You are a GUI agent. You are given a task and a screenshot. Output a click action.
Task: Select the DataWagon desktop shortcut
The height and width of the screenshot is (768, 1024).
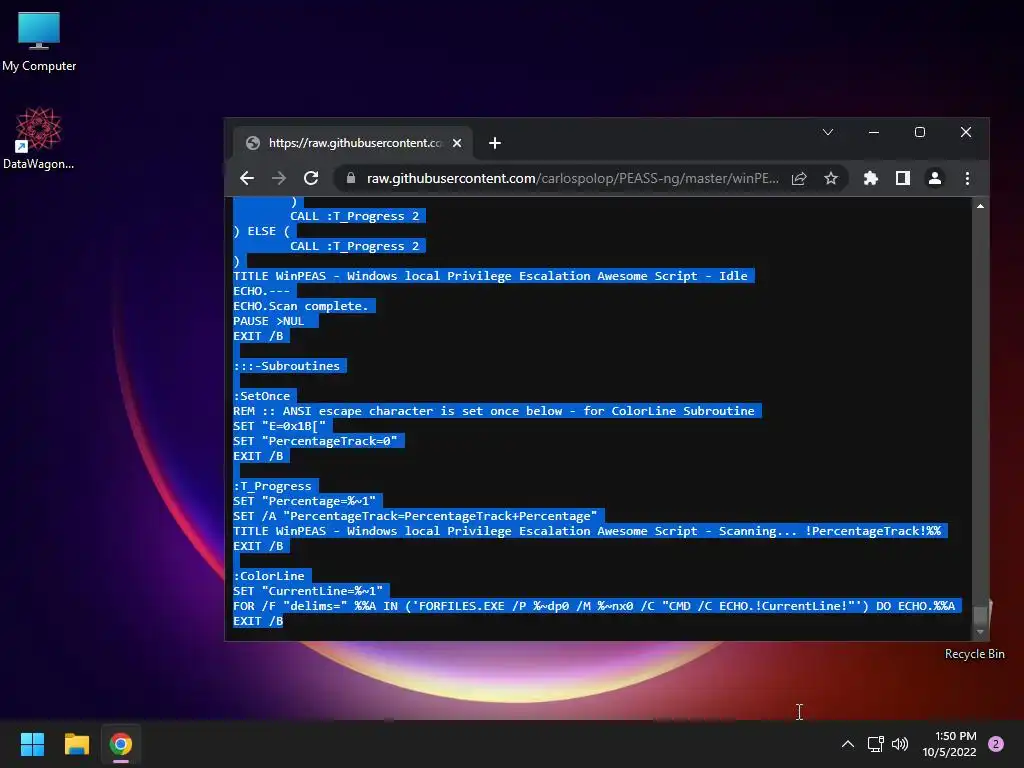click(x=39, y=138)
